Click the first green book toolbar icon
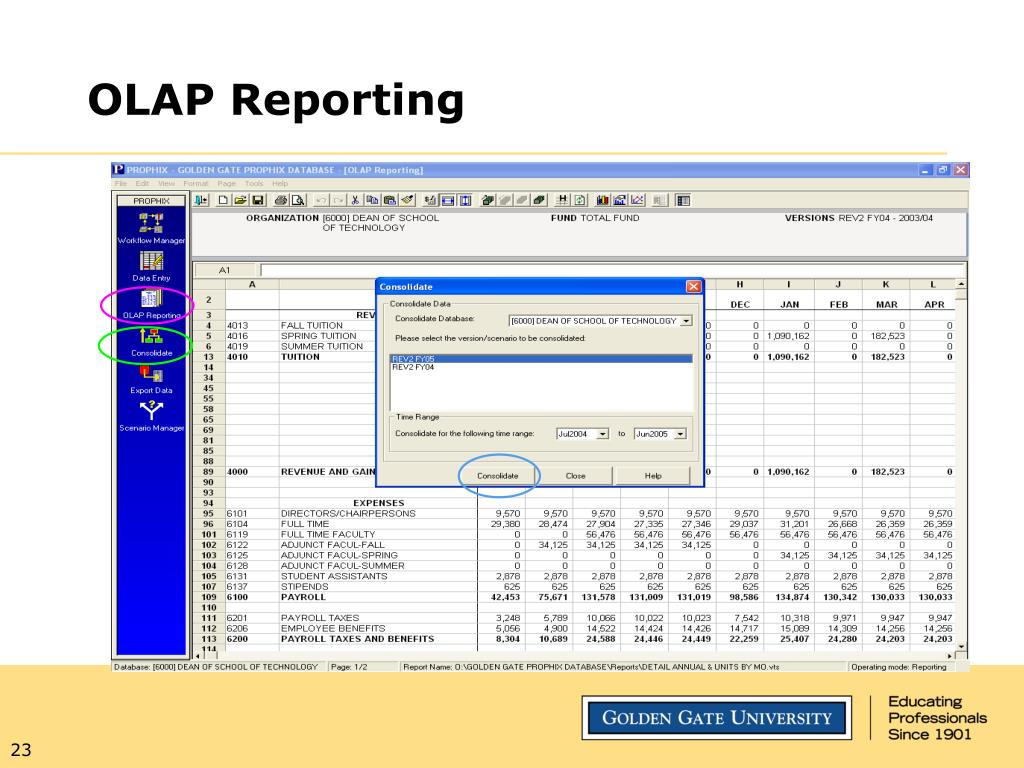 pyautogui.click(x=488, y=200)
